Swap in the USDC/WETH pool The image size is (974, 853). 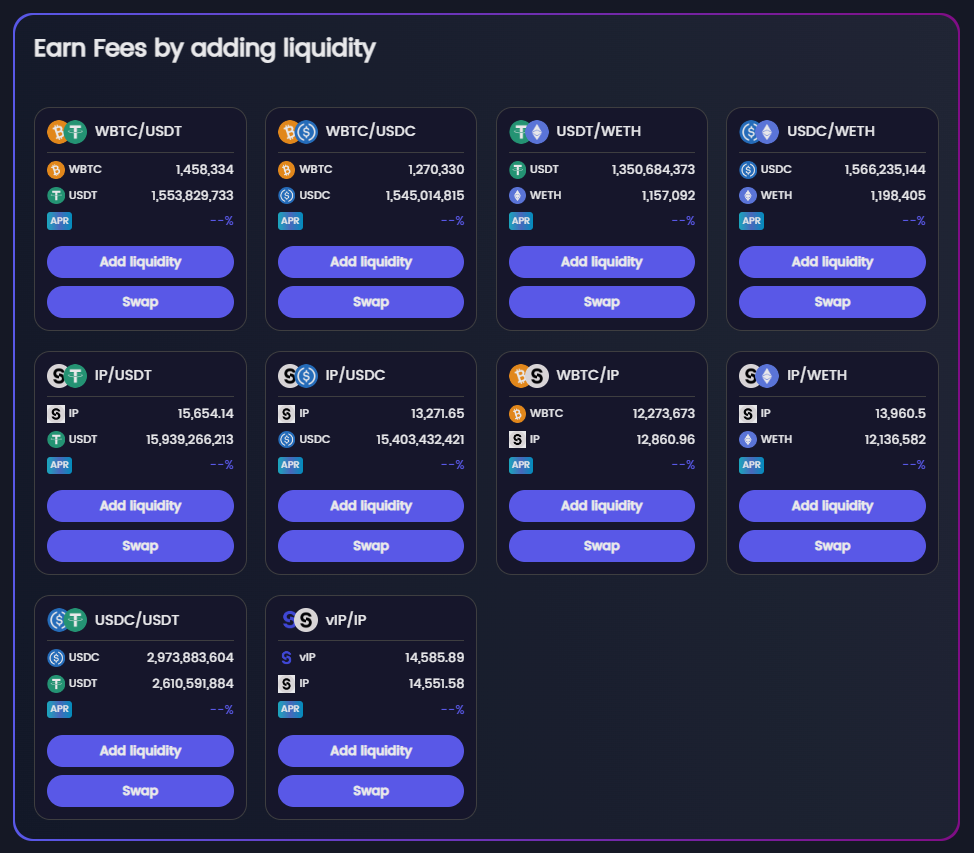coord(832,302)
